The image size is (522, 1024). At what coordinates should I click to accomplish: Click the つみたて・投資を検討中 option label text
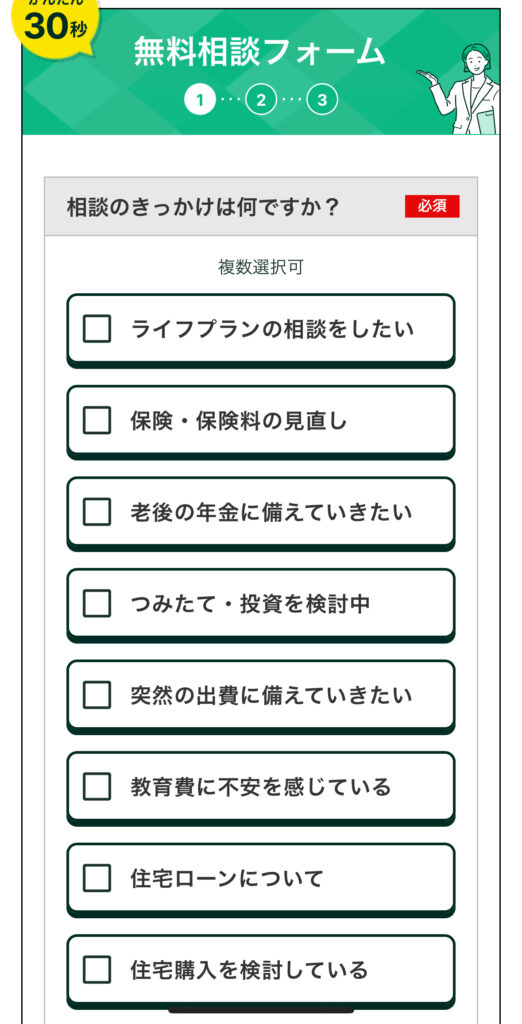(250, 603)
